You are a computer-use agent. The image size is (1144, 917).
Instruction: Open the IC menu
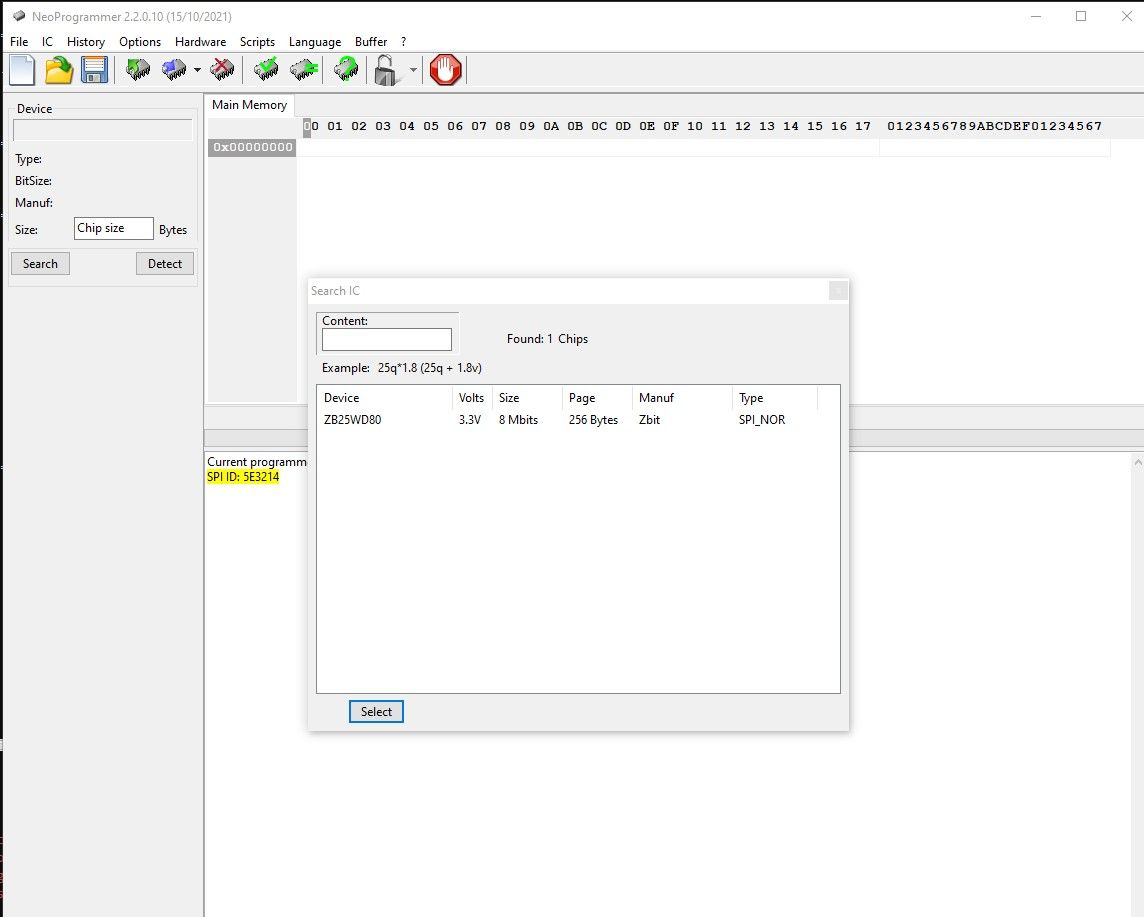(47, 42)
